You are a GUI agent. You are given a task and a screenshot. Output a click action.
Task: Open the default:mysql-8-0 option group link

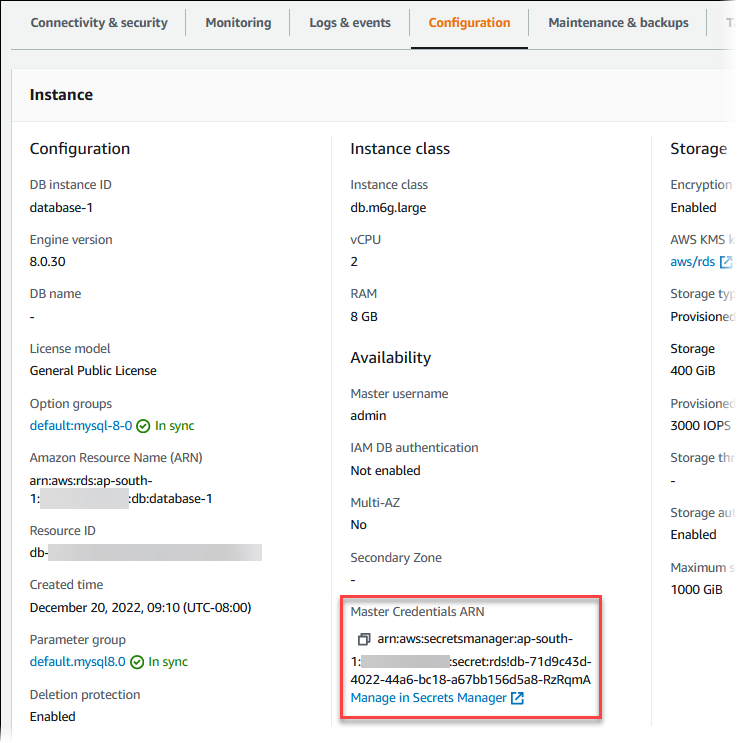[80, 426]
